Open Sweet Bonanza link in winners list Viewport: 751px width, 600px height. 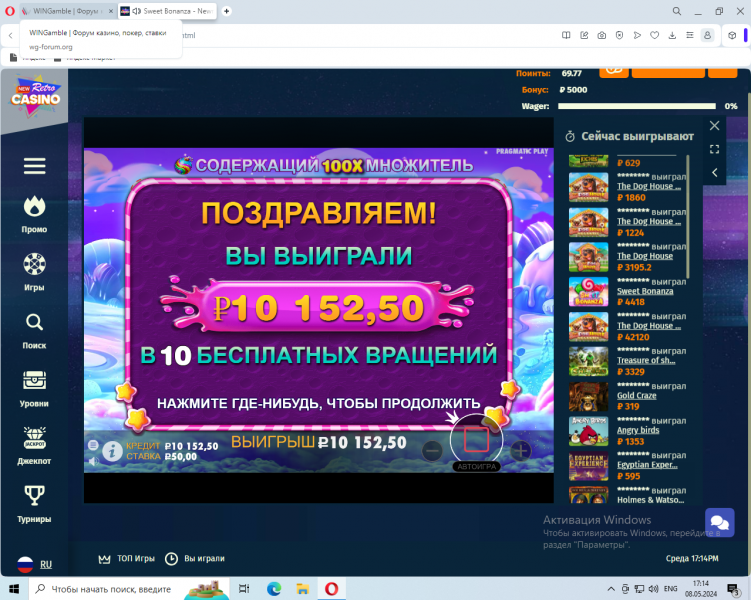(645, 291)
